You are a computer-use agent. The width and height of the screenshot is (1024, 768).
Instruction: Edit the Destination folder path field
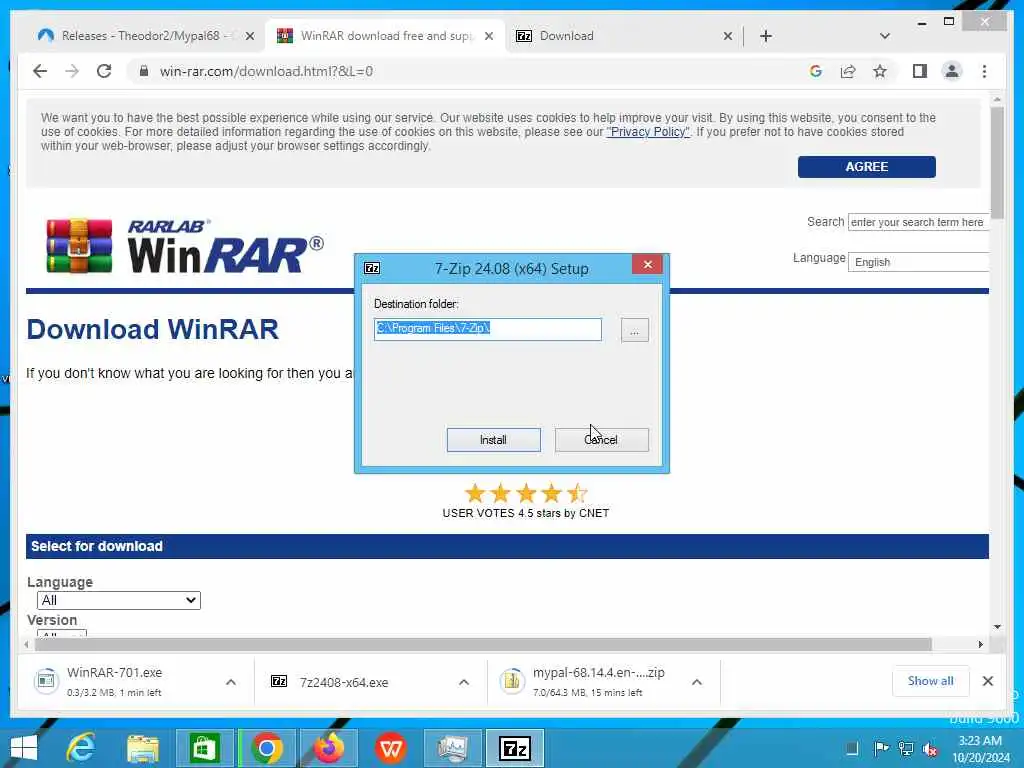(487, 328)
